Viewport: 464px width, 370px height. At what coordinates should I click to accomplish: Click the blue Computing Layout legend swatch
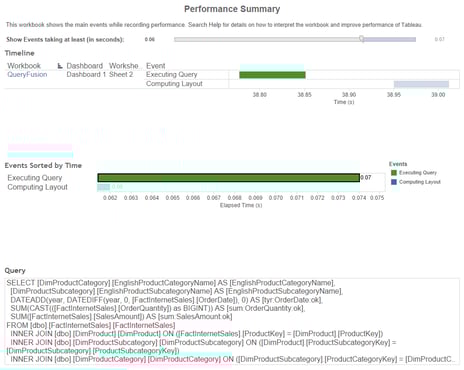pyautogui.click(x=394, y=182)
